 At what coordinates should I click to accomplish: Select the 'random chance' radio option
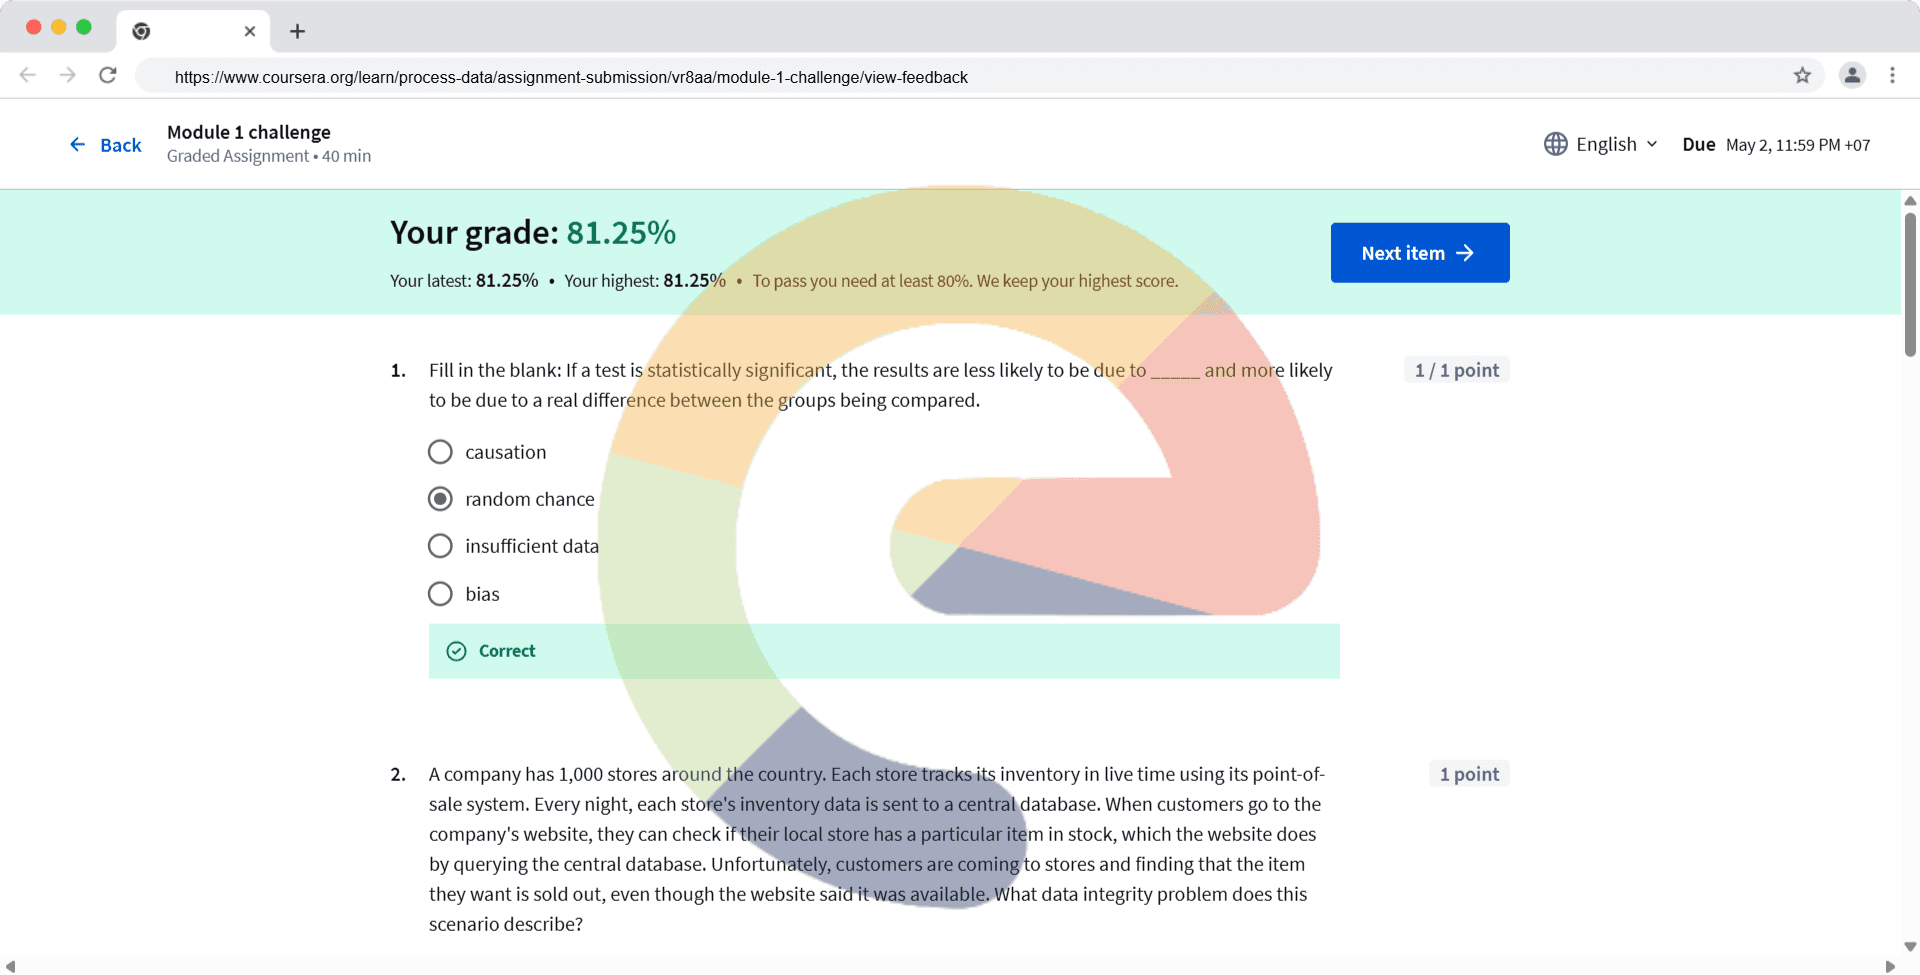click(440, 499)
